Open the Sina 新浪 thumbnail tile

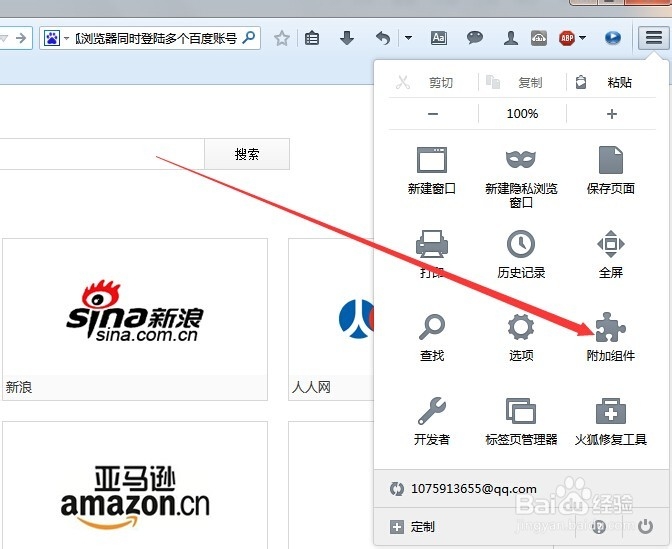pyautogui.click(x=135, y=319)
